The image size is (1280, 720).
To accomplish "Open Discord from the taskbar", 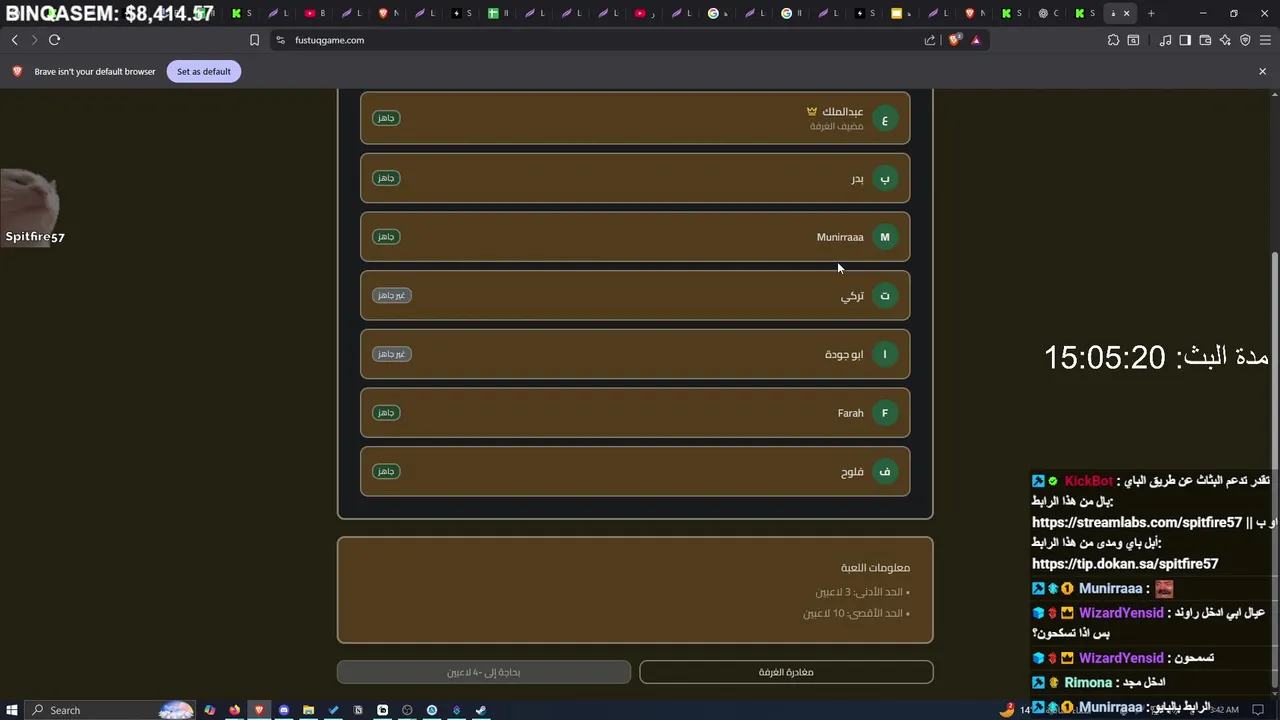I will (x=284, y=710).
